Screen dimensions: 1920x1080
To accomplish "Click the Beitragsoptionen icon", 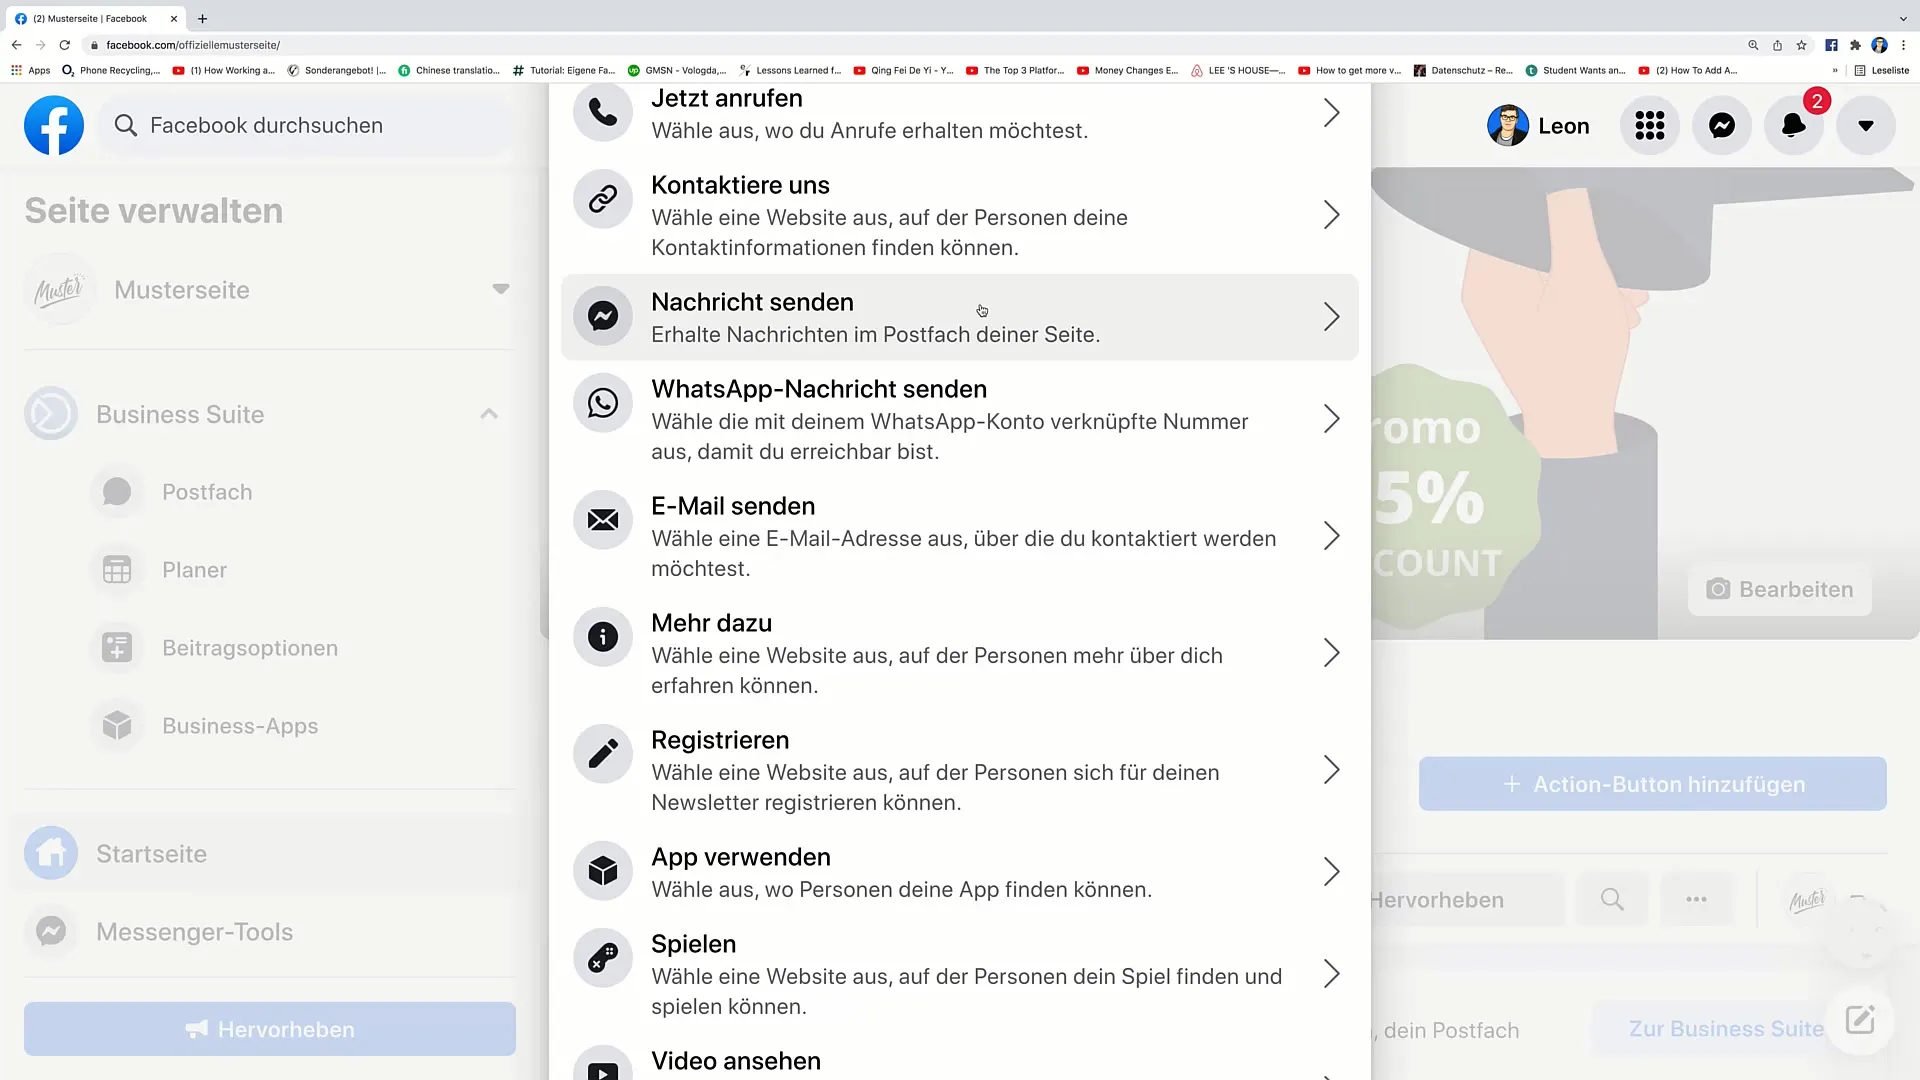I will 117,648.
